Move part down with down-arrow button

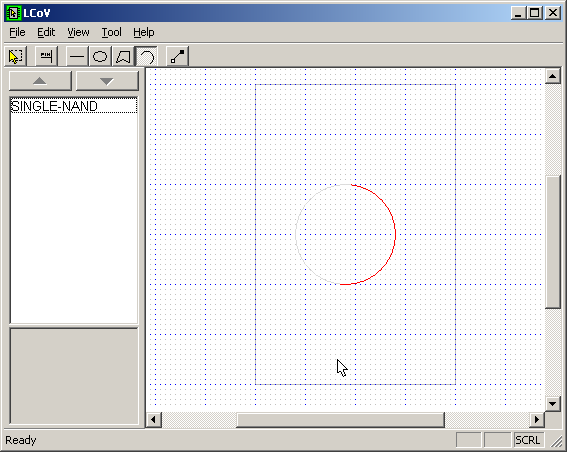tap(107, 81)
